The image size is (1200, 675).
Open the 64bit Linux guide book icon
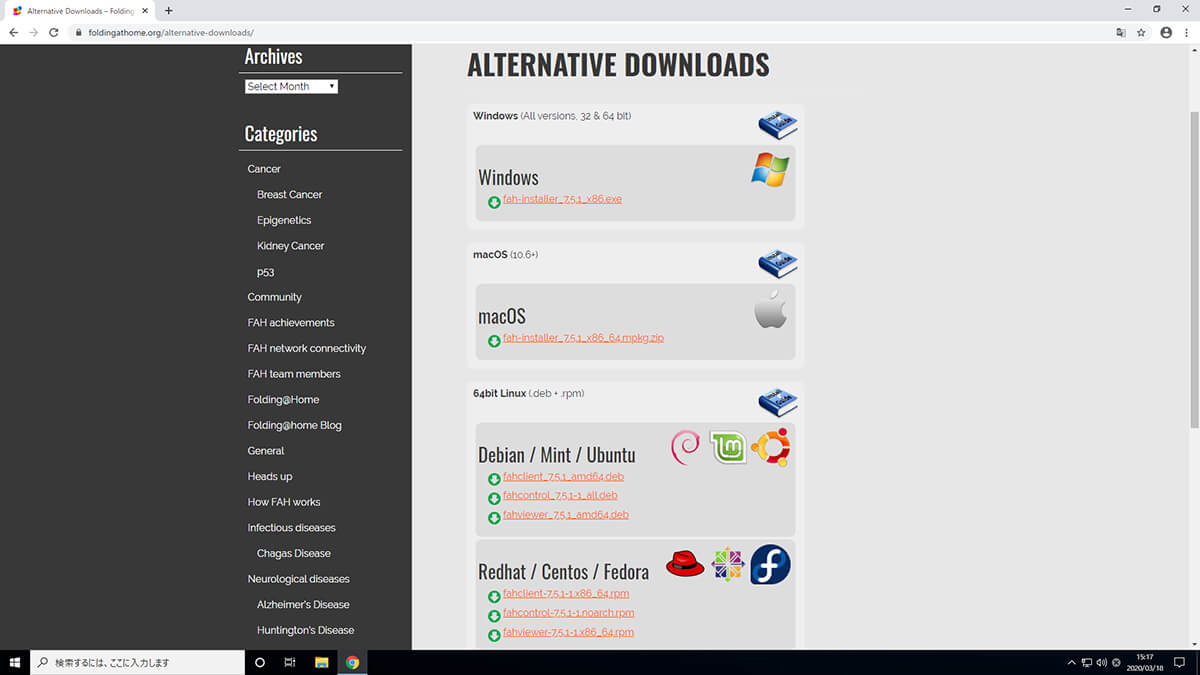pyautogui.click(x=777, y=403)
